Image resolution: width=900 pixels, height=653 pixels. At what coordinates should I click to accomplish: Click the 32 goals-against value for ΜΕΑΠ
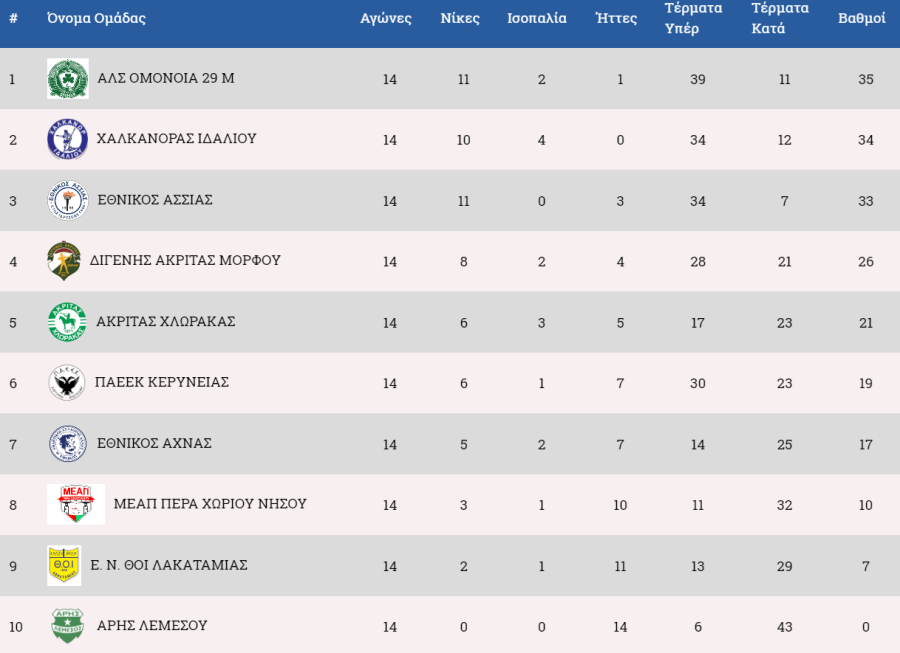[x=784, y=505]
